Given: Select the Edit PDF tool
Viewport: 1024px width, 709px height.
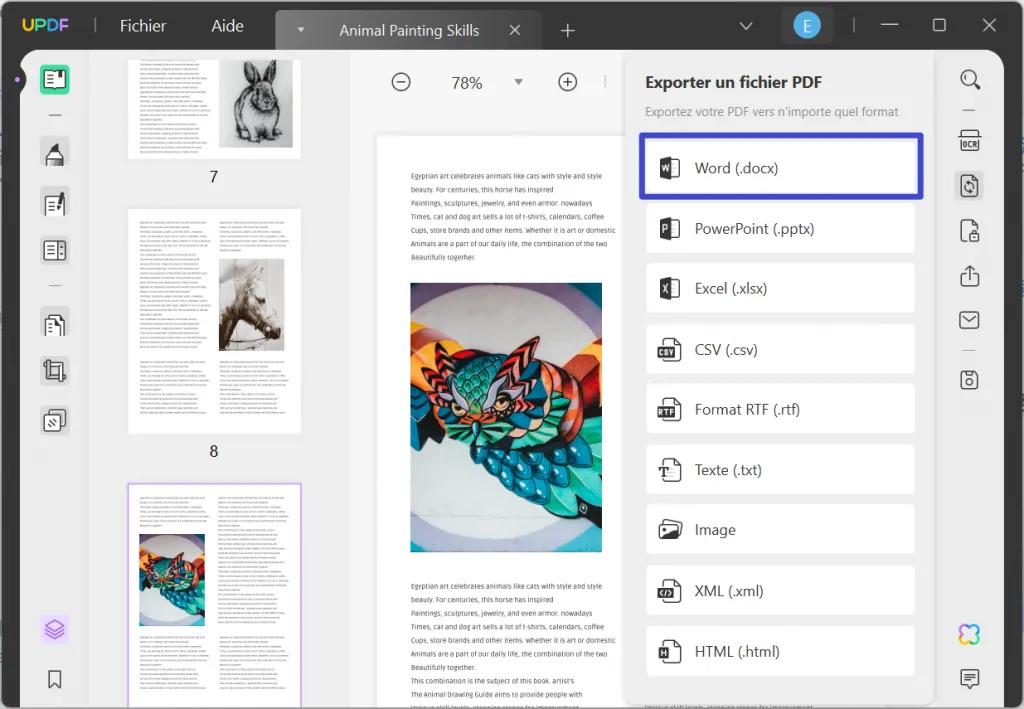Looking at the screenshot, I should pyautogui.click(x=54, y=202).
